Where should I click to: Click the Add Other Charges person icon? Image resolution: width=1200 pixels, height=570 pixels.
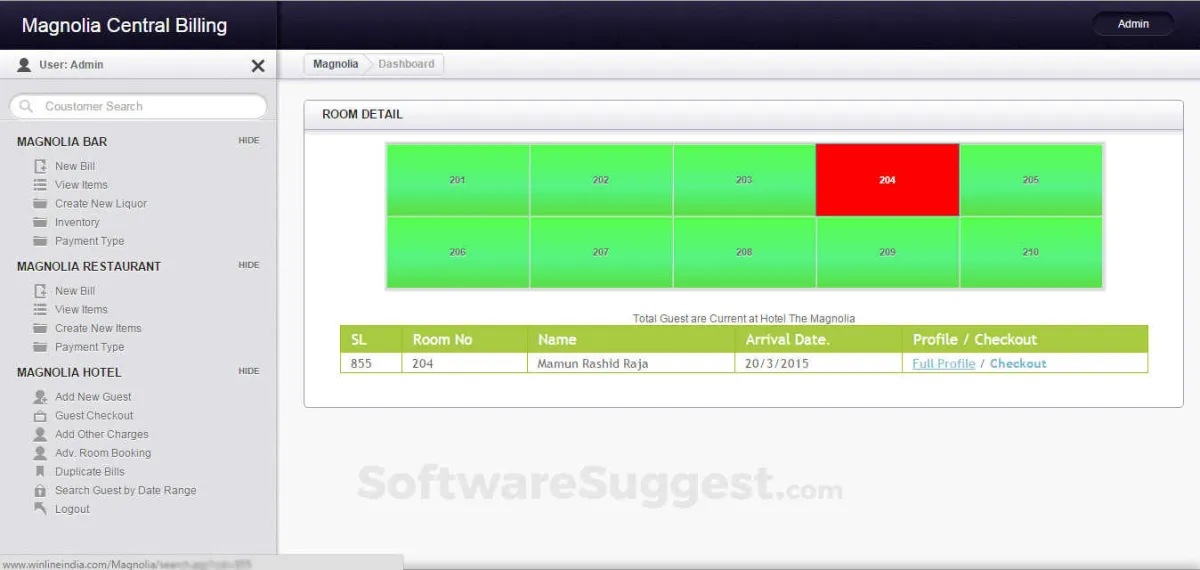click(40, 434)
